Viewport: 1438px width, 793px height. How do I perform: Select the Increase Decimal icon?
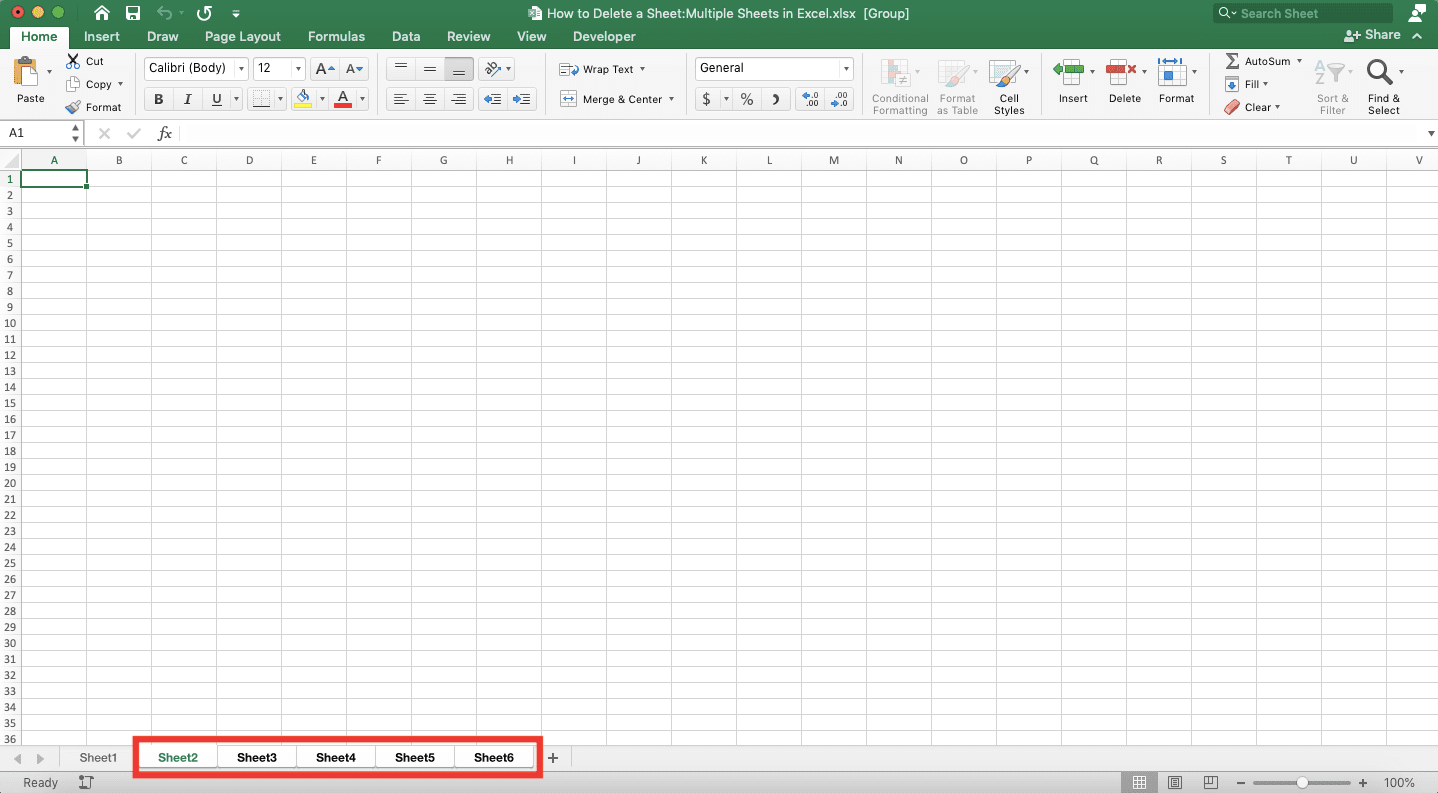809,97
